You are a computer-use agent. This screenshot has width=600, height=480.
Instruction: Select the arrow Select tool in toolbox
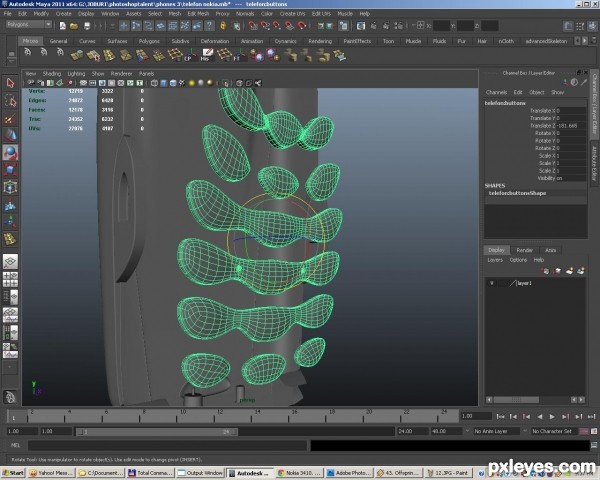coord(10,83)
